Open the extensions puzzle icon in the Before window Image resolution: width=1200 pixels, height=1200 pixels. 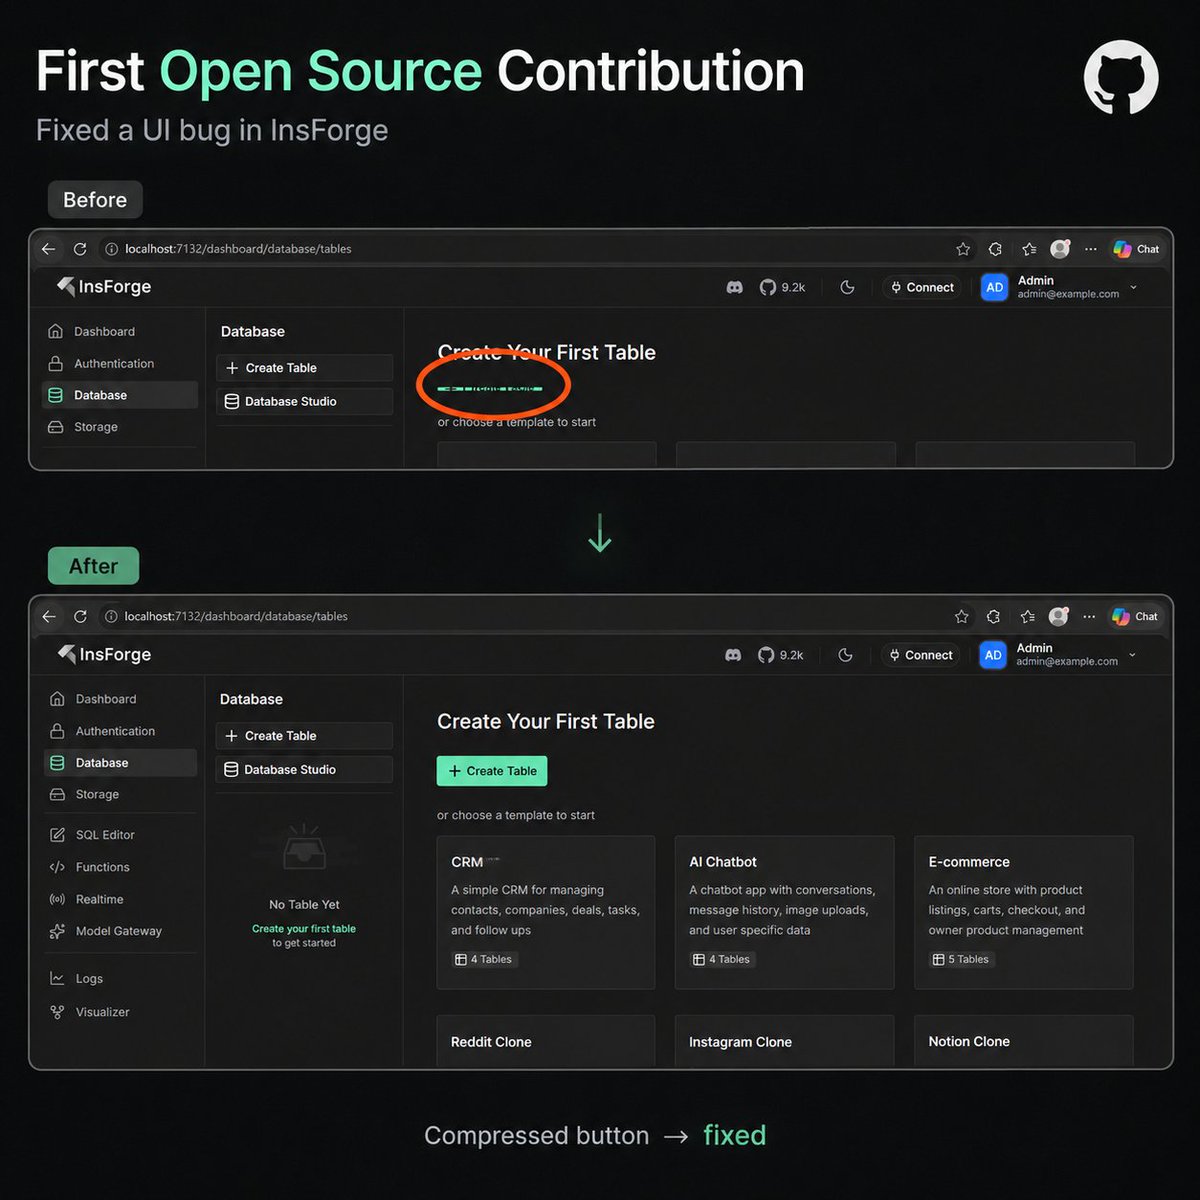995,249
